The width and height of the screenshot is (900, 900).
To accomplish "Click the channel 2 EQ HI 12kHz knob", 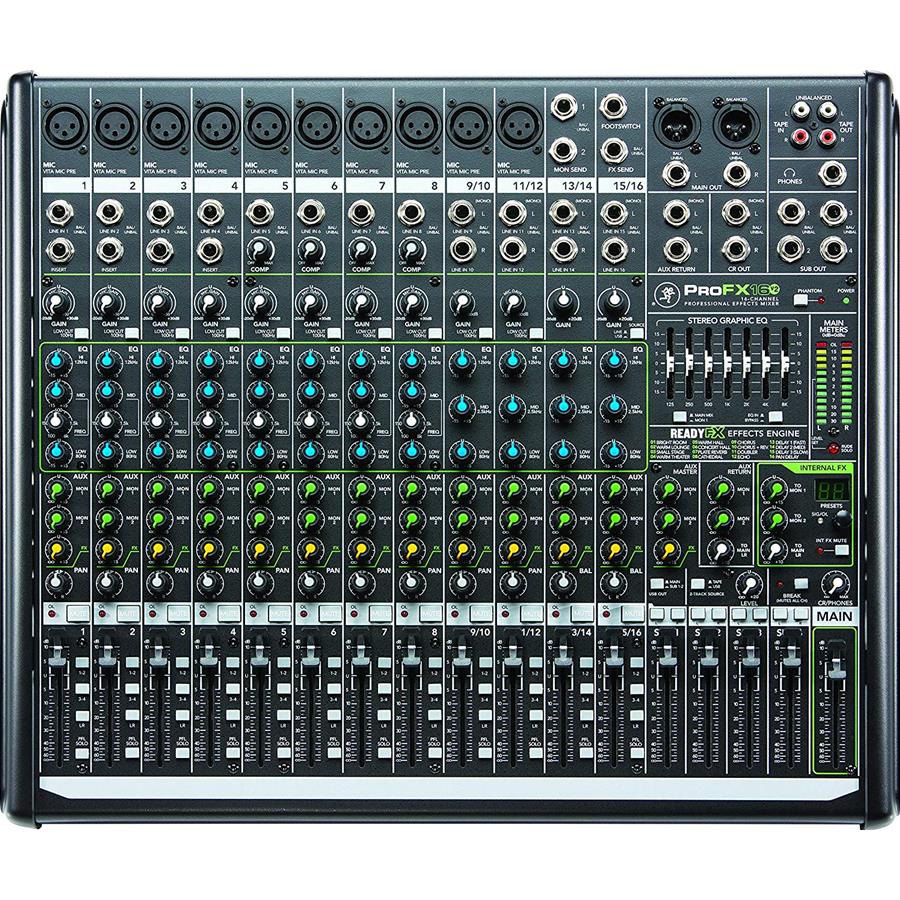I will coord(108,362).
